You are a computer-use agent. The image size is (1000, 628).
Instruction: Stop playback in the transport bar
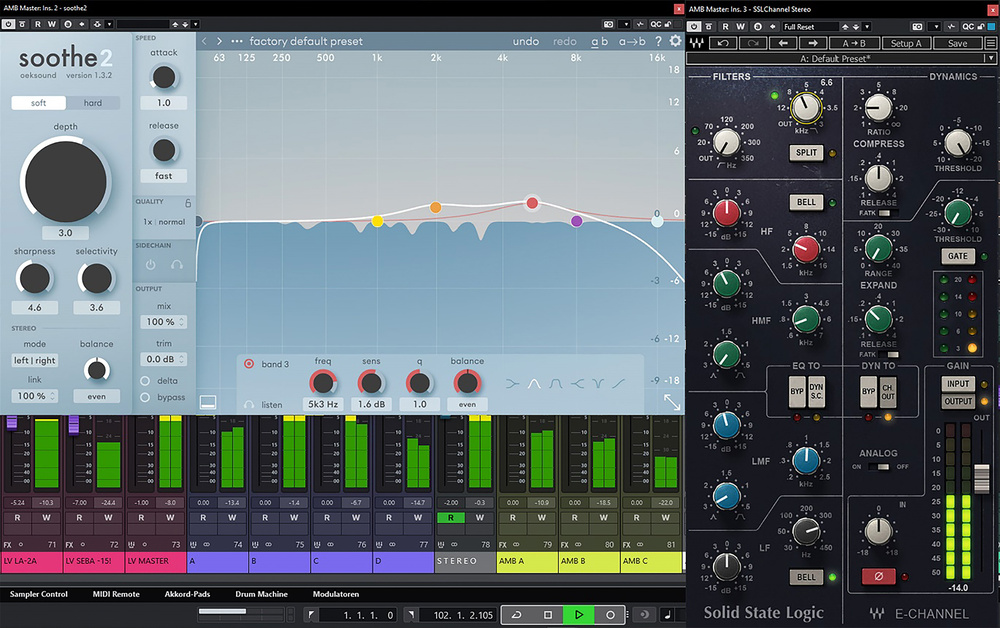547,615
